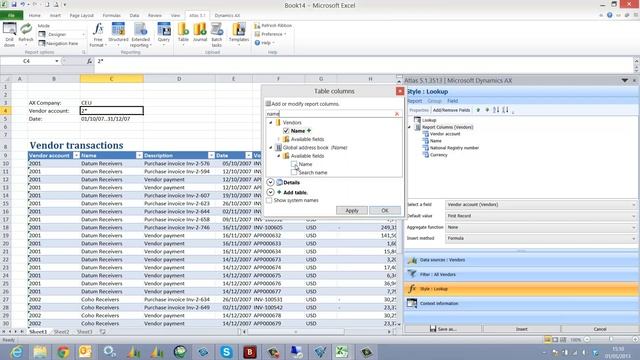
Task: Open the Templates tool
Action: coord(239,33)
